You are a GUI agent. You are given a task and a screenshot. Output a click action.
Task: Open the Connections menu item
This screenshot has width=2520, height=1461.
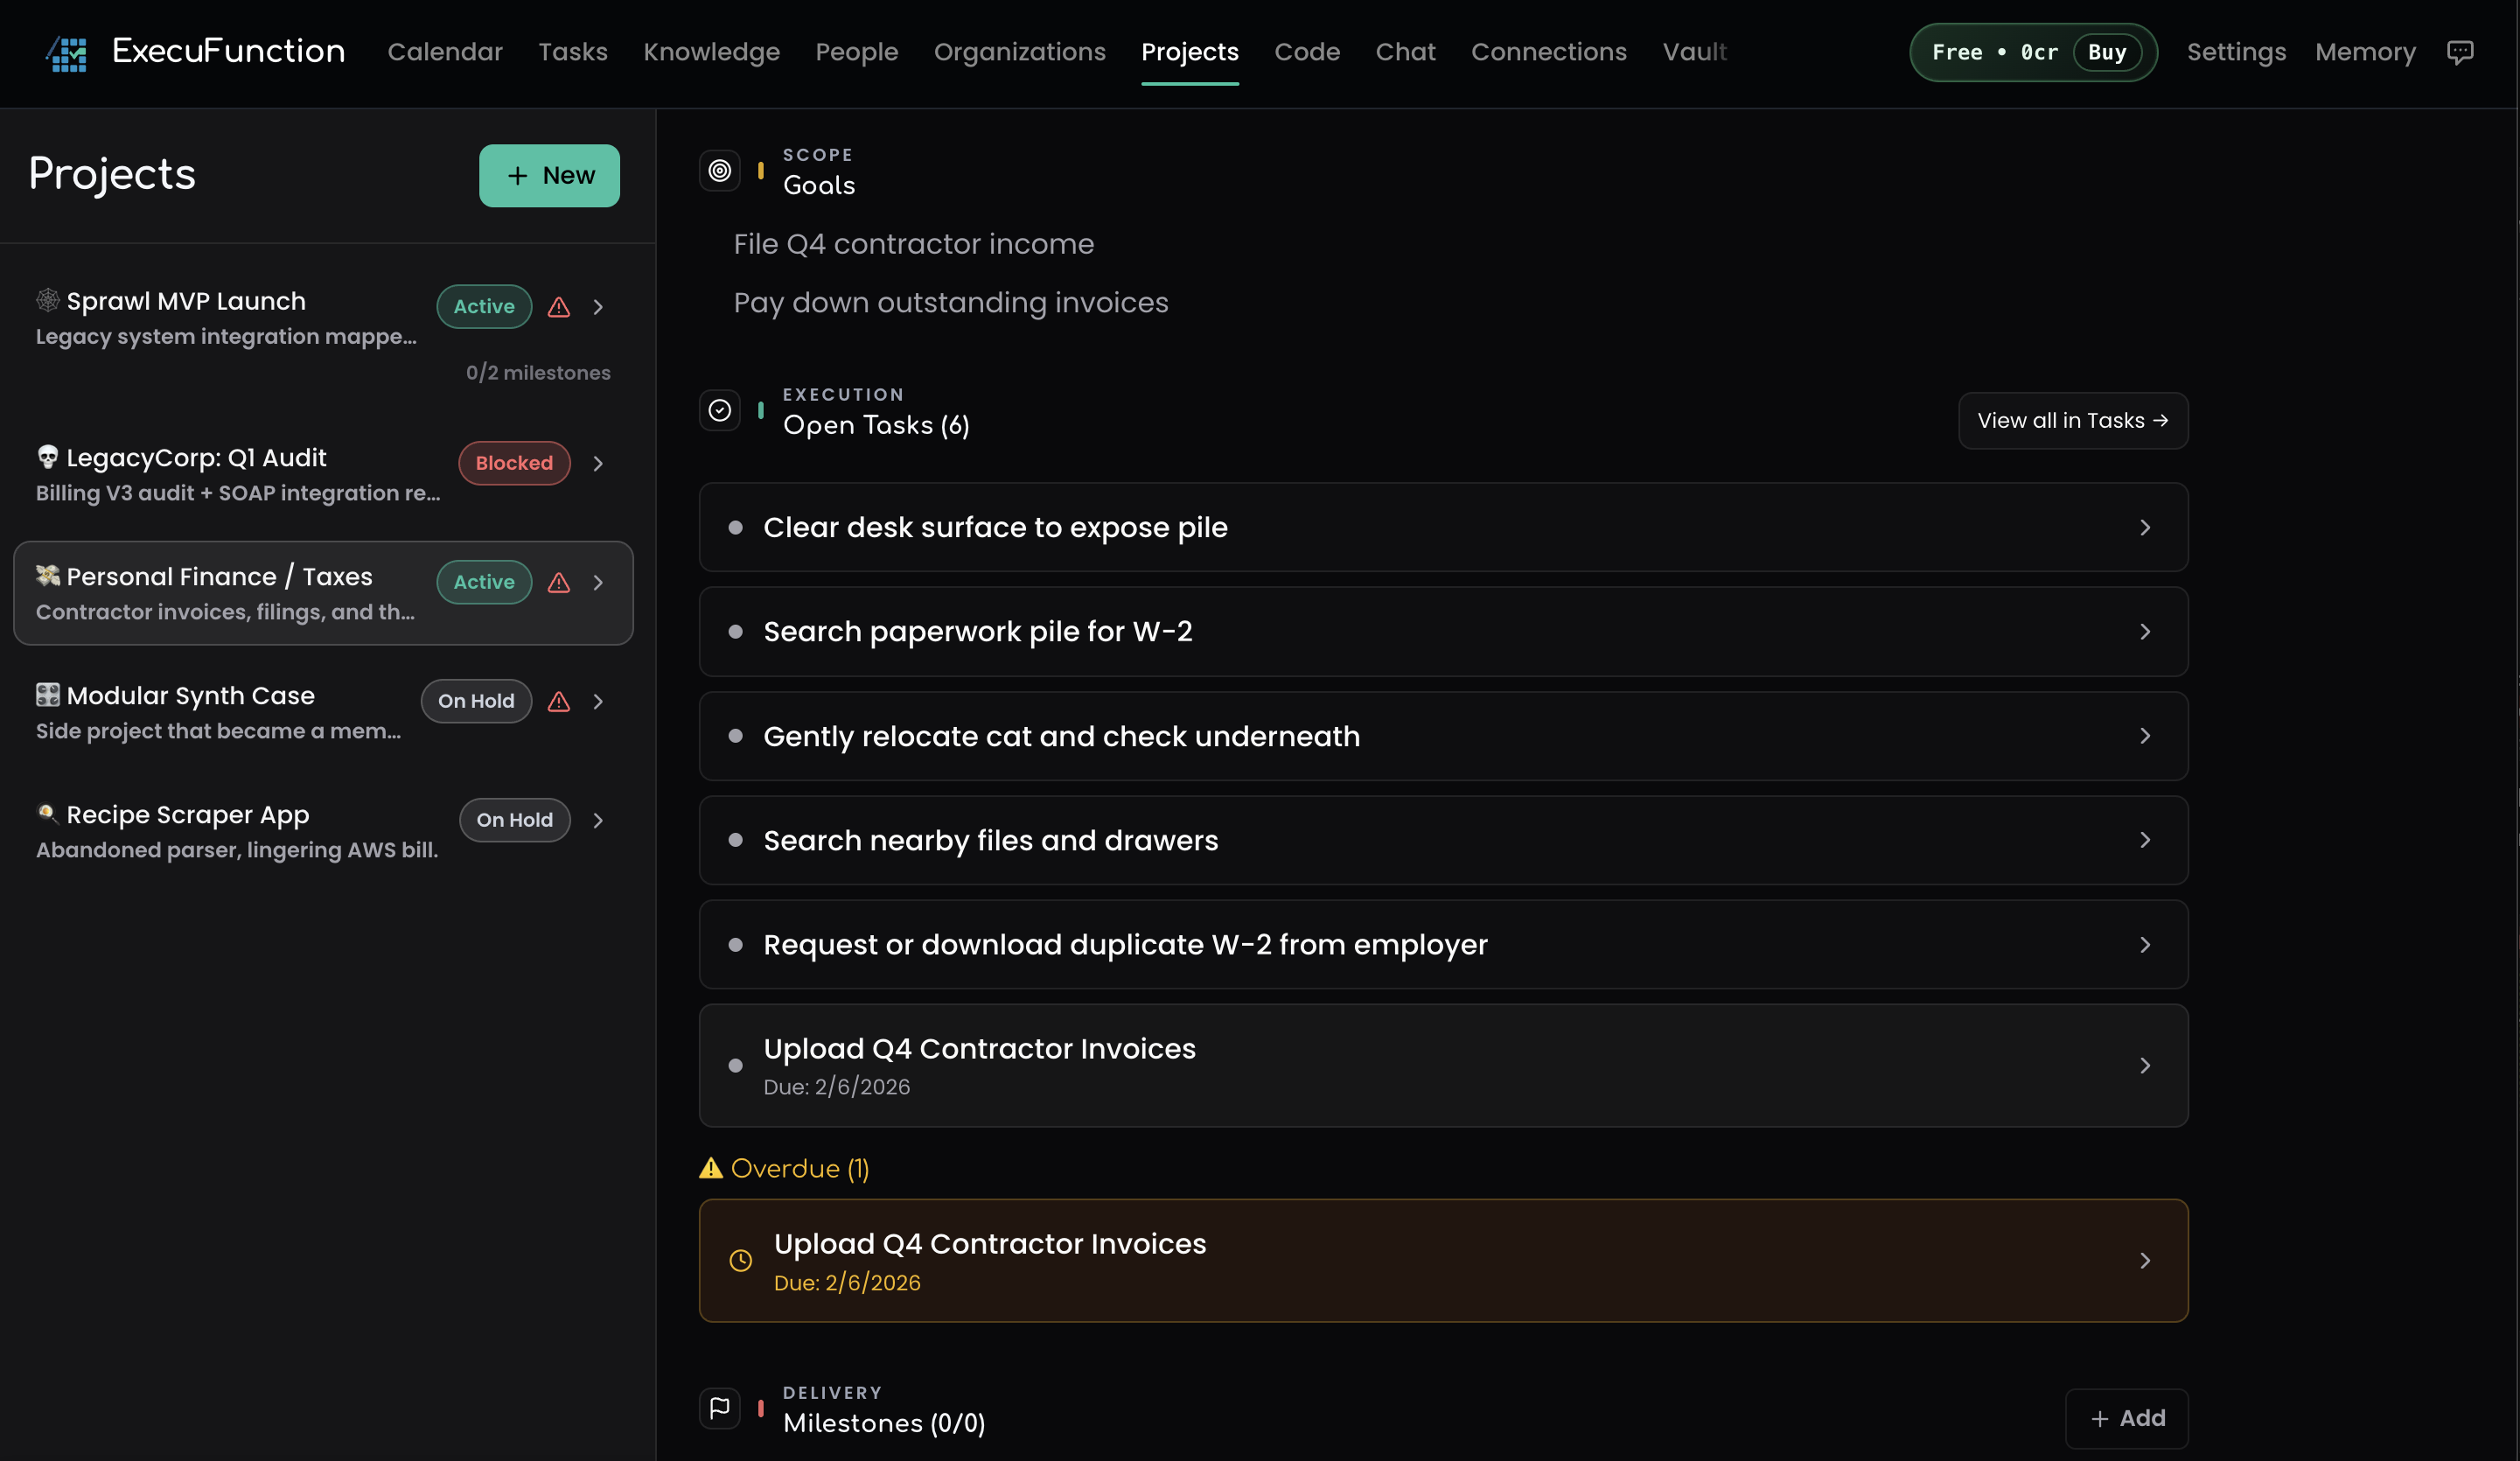pyautogui.click(x=1548, y=52)
